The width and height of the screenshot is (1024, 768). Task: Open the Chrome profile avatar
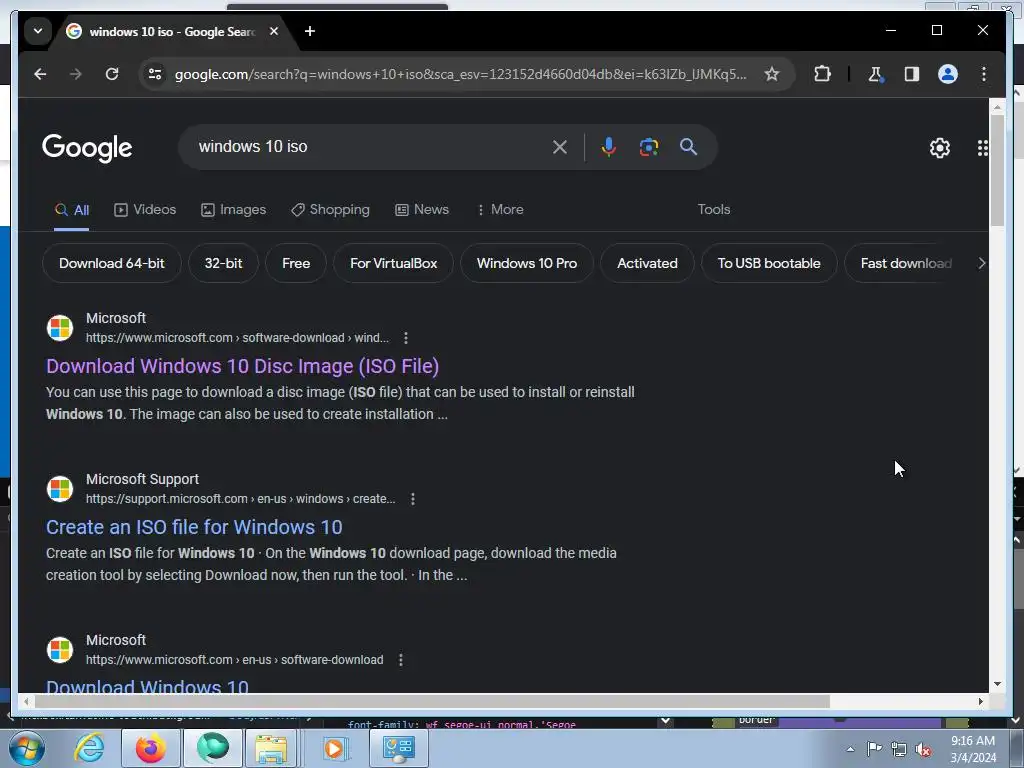pos(948,74)
